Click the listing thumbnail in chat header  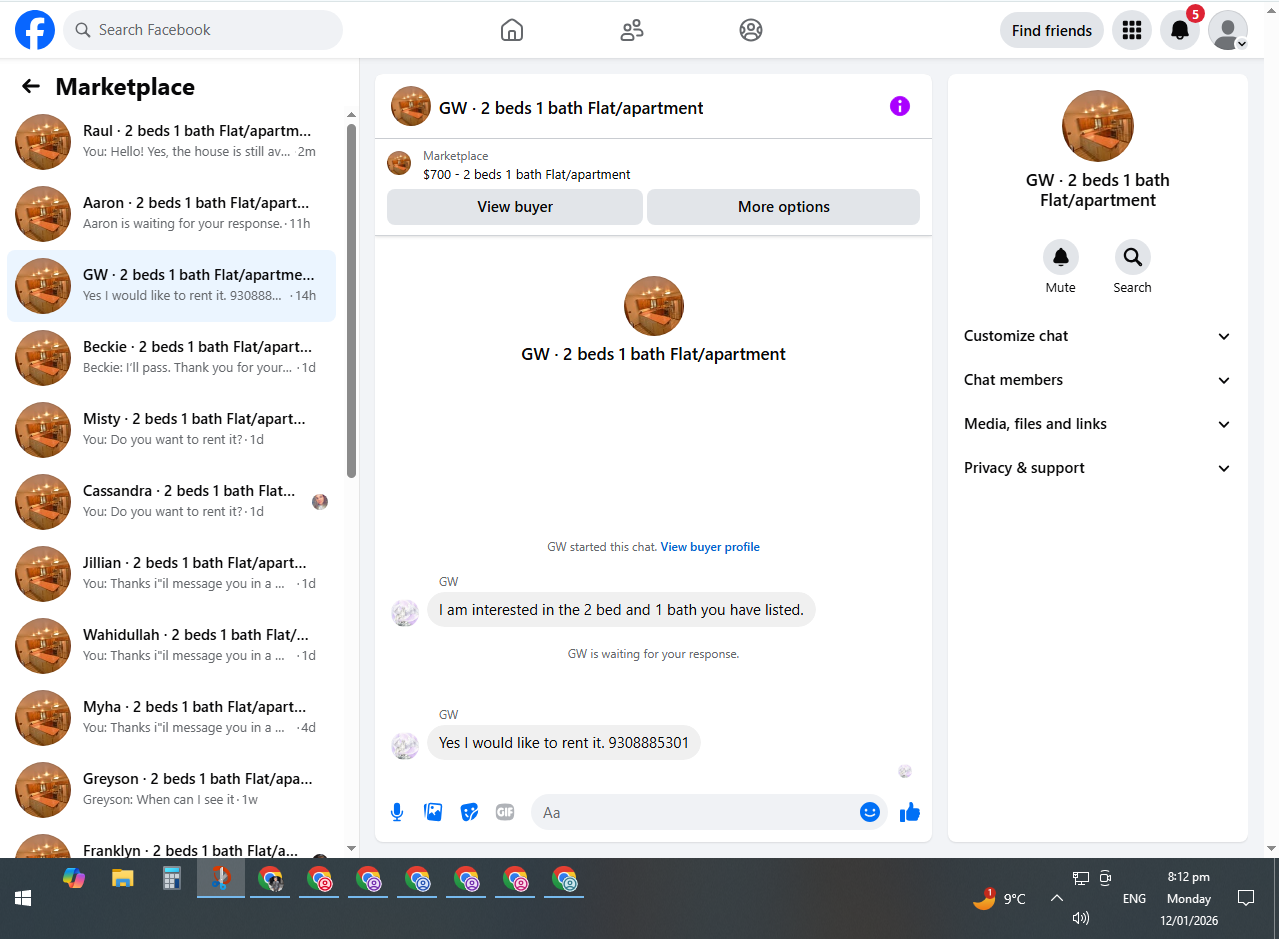[411, 106]
